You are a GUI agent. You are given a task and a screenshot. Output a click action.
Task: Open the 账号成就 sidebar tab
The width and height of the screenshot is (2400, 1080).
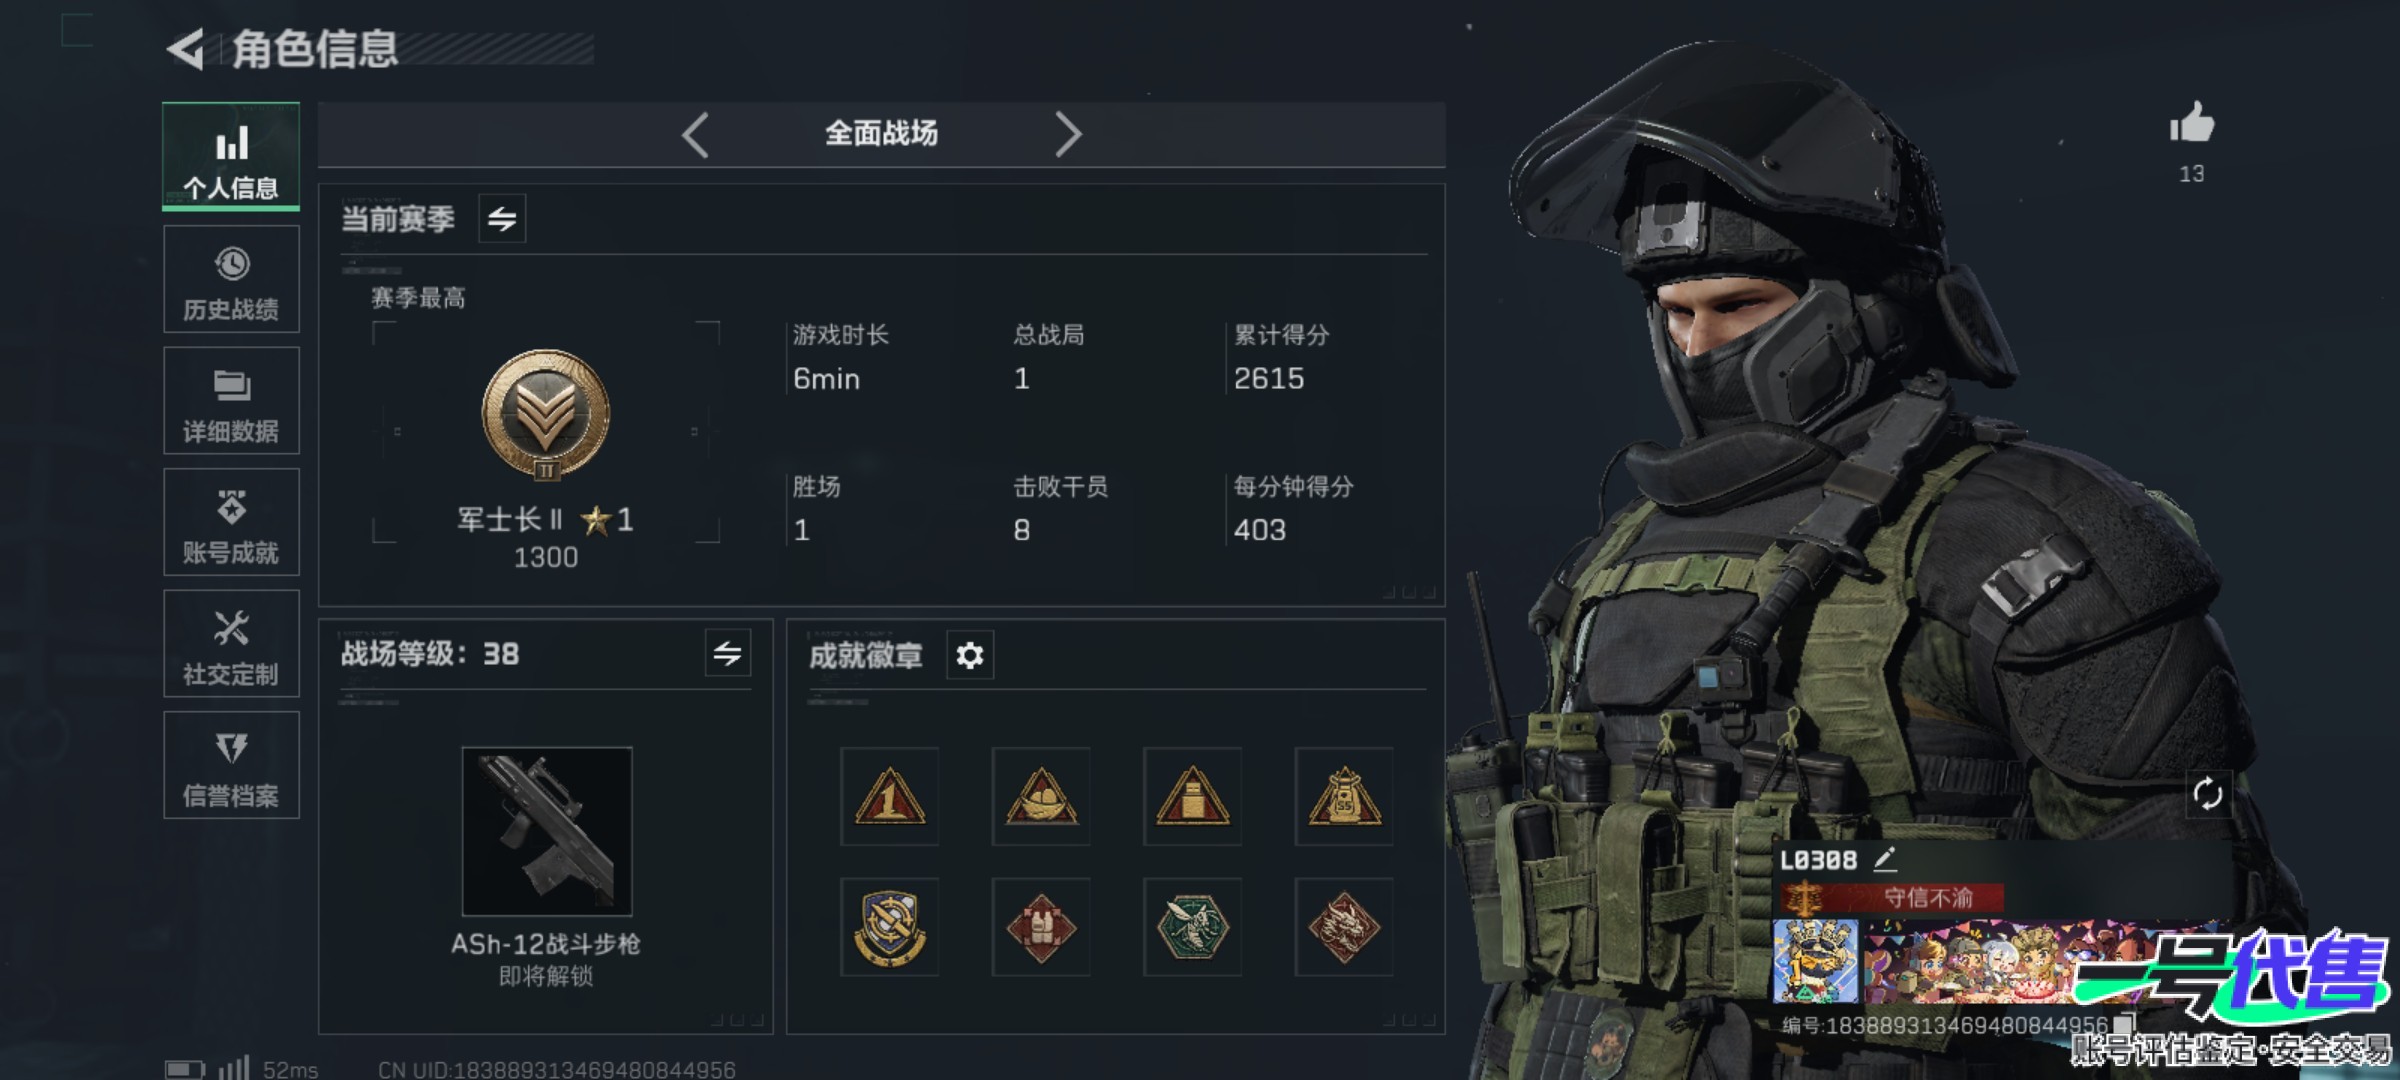coord(231,522)
